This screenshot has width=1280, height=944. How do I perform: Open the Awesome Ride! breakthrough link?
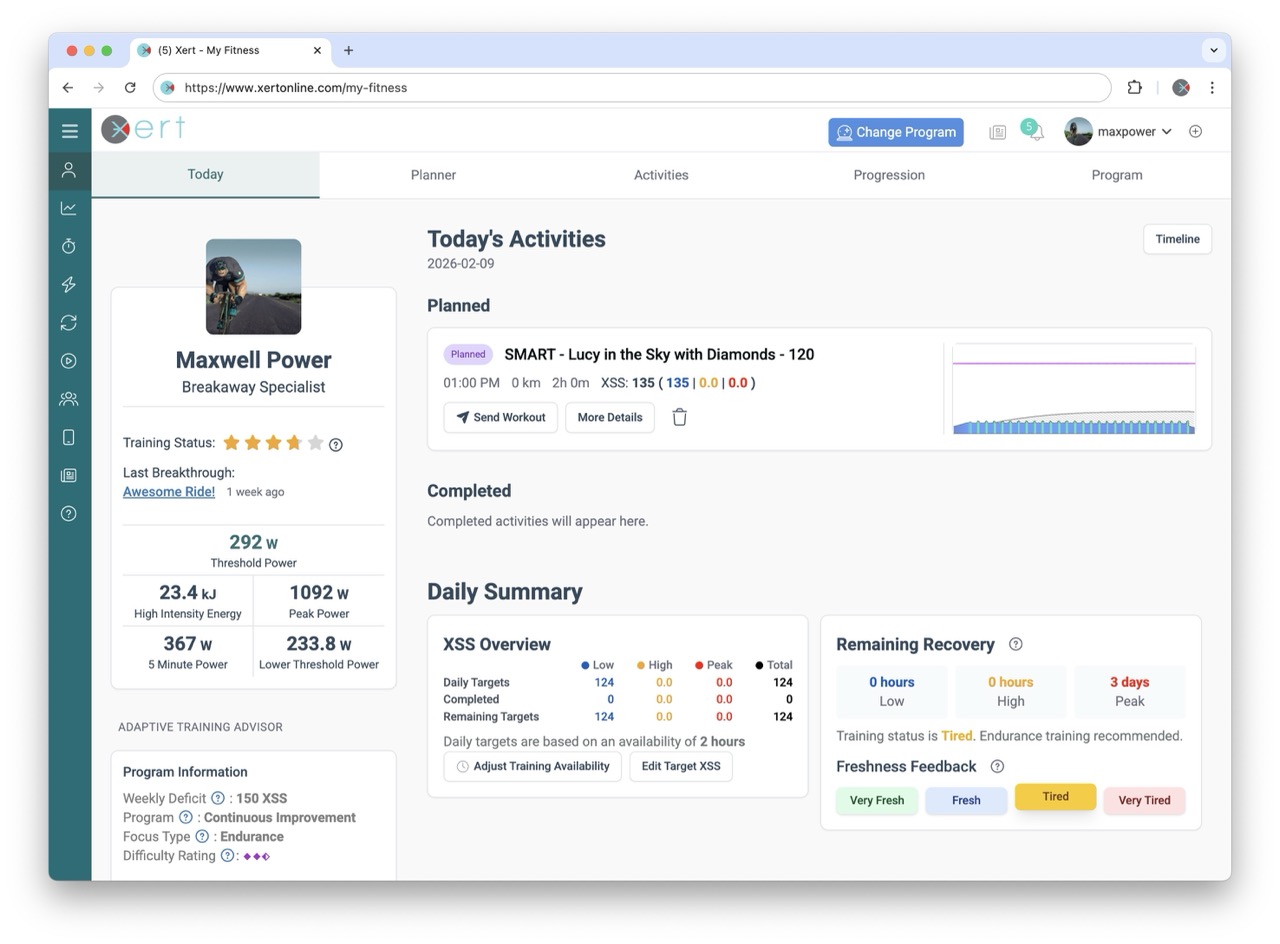click(168, 492)
